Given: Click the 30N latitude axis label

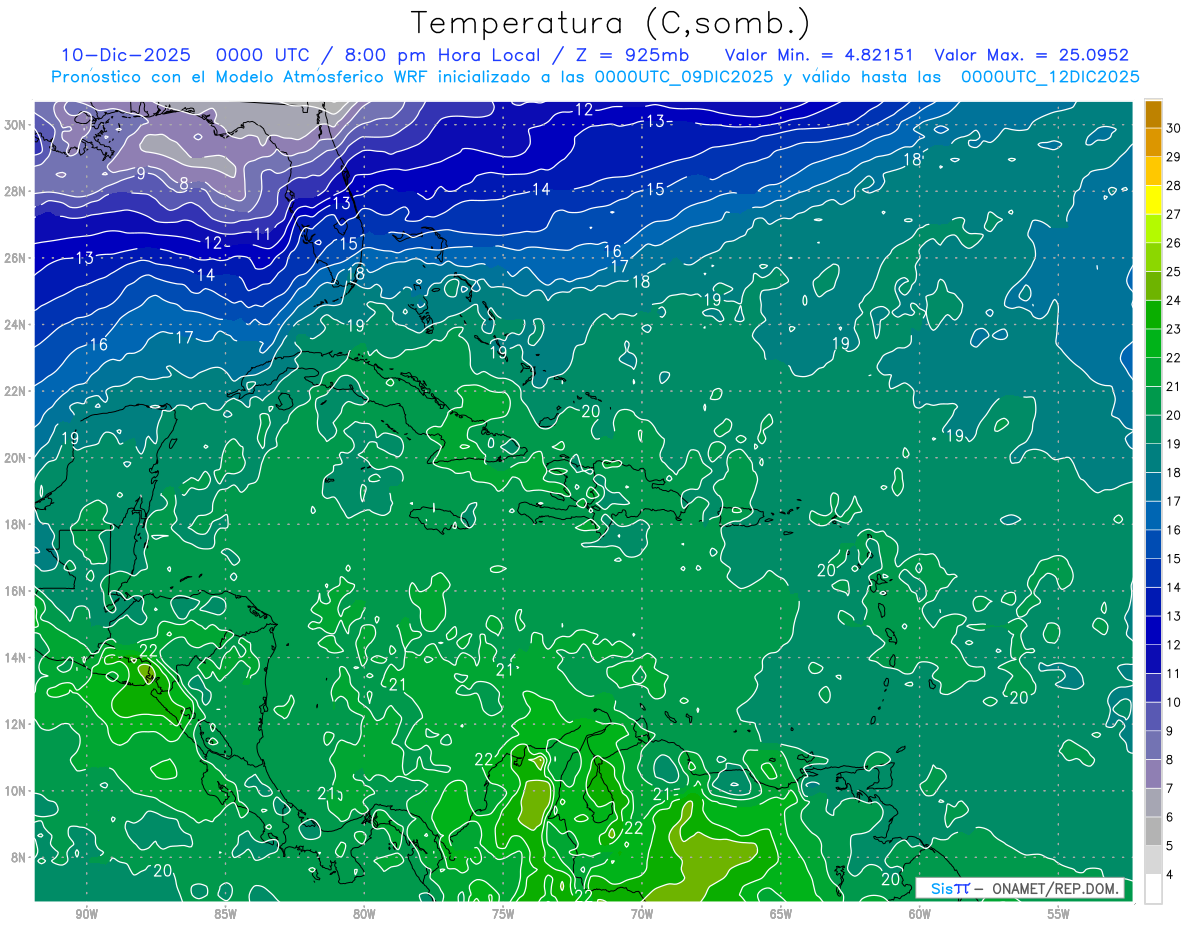Looking at the screenshot, I should pos(17,125).
